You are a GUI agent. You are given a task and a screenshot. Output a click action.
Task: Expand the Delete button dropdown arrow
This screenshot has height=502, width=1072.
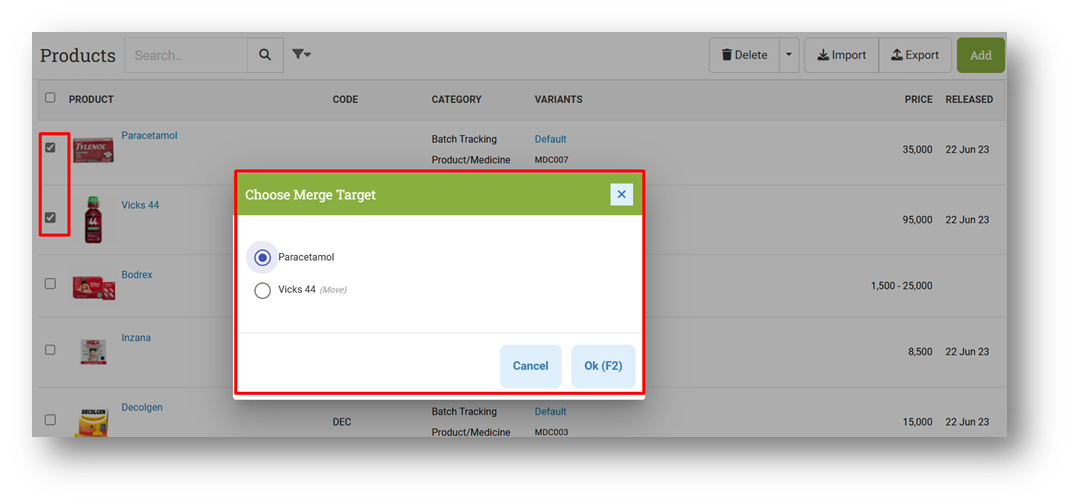coord(789,55)
